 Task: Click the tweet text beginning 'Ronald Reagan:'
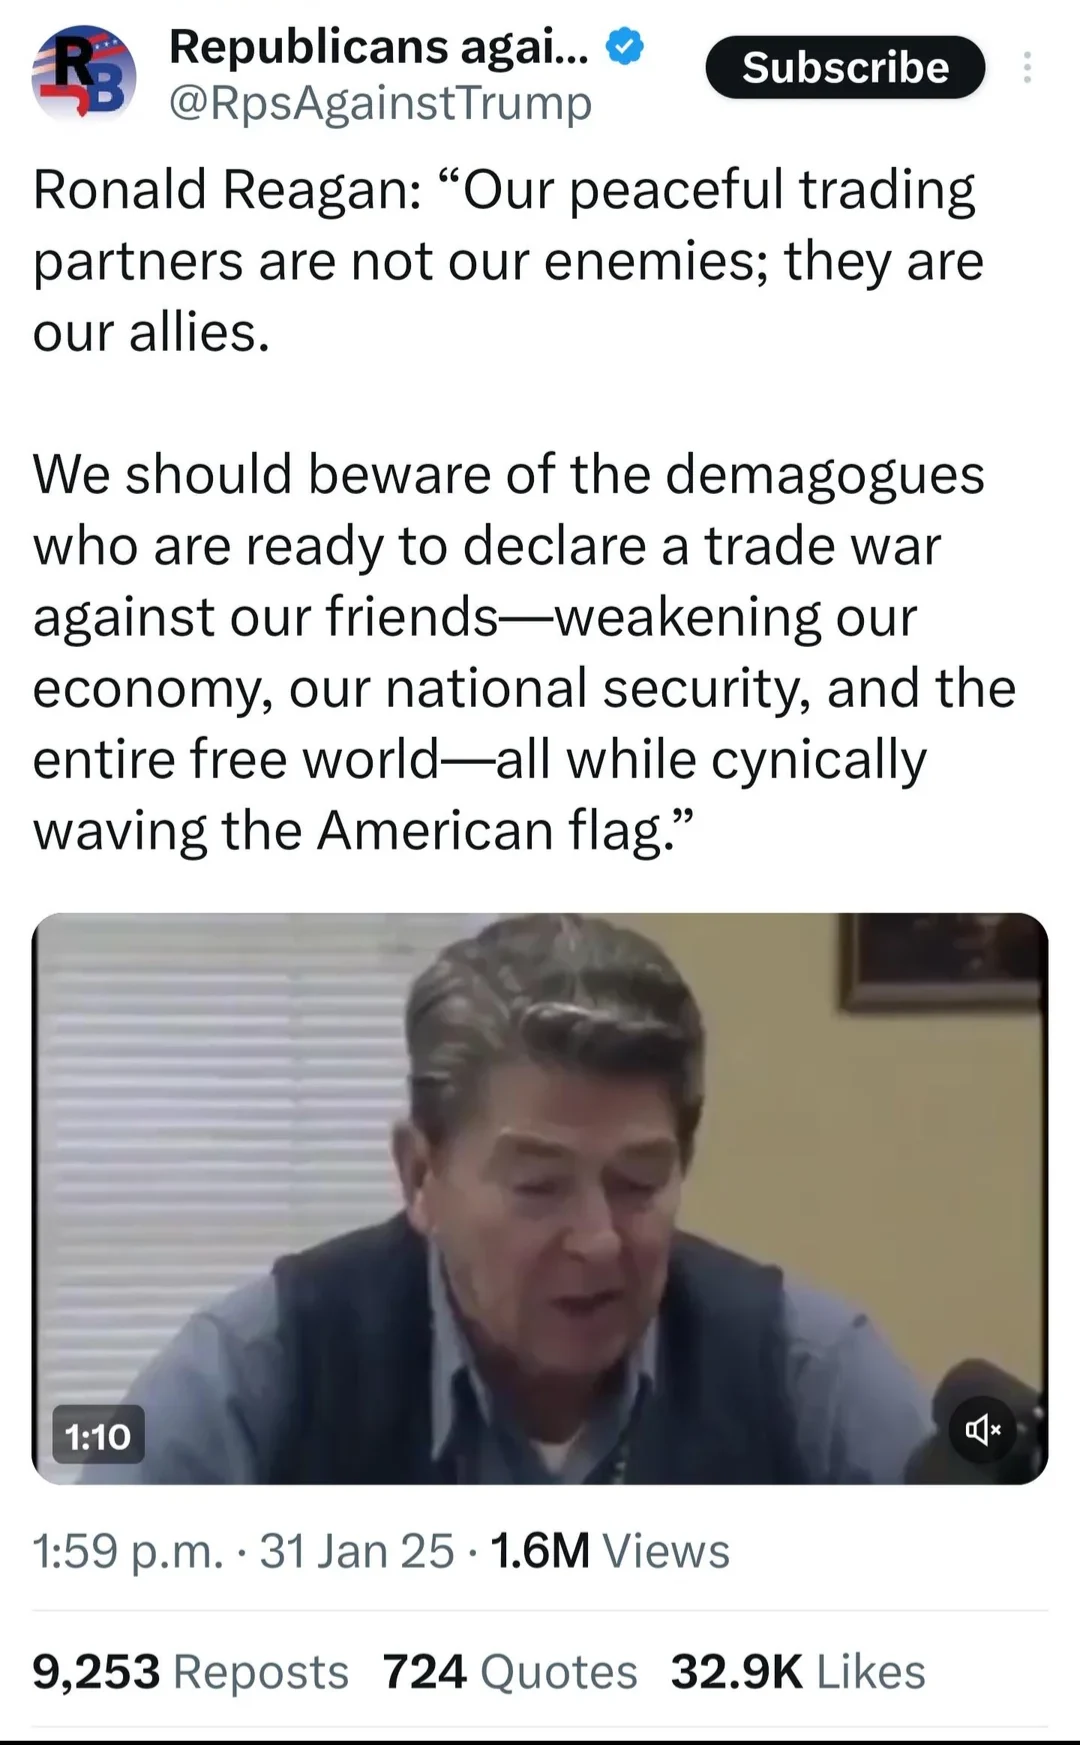coord(509,261)
